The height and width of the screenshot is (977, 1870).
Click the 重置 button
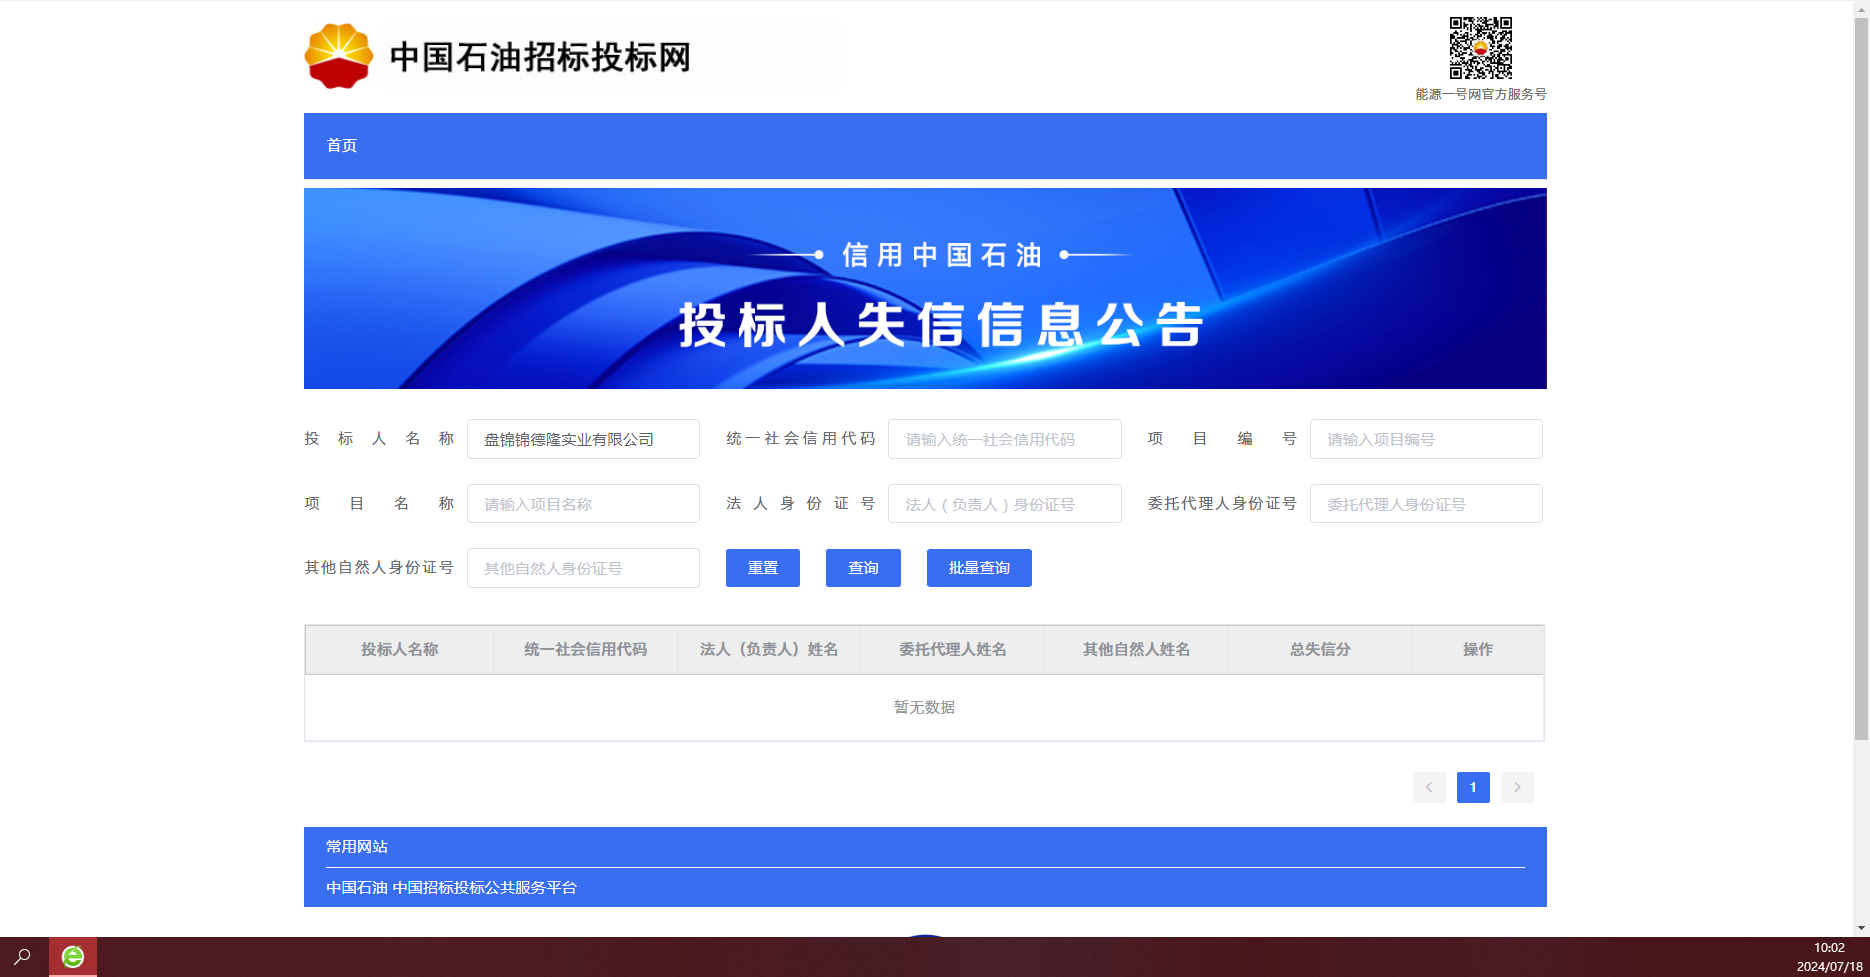763,568
